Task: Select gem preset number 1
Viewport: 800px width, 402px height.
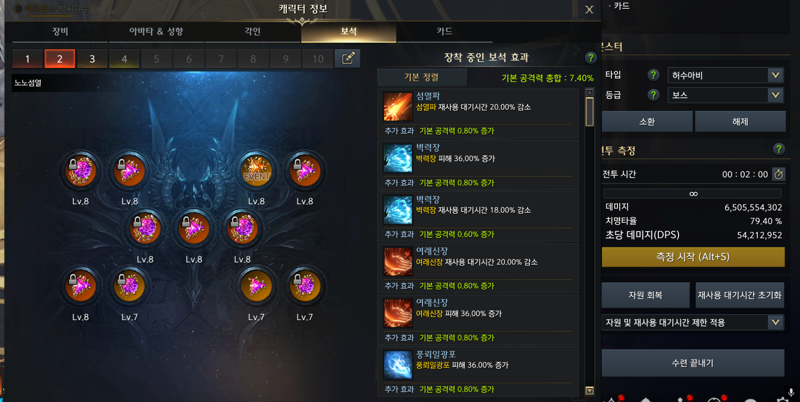Action: 28,59
